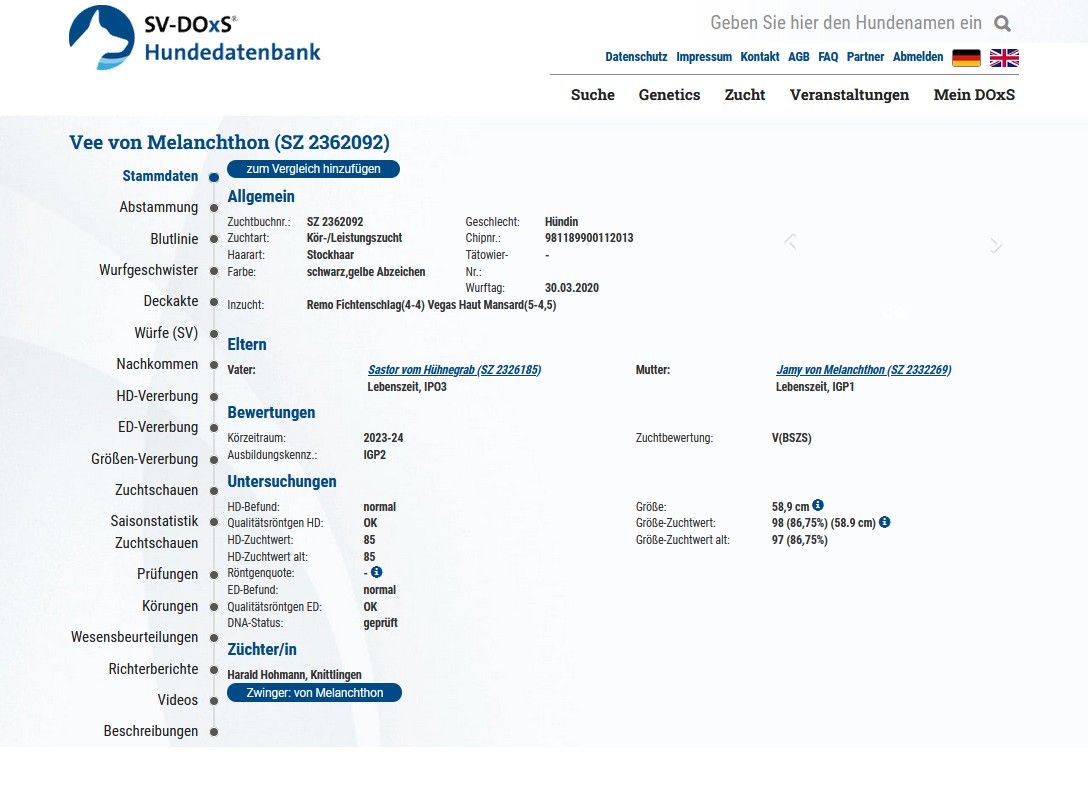The height and width of the screenshot is (787, 1088).
Task: Click the dog name search field
Action: pyautogui.click(x=845, y=23)
